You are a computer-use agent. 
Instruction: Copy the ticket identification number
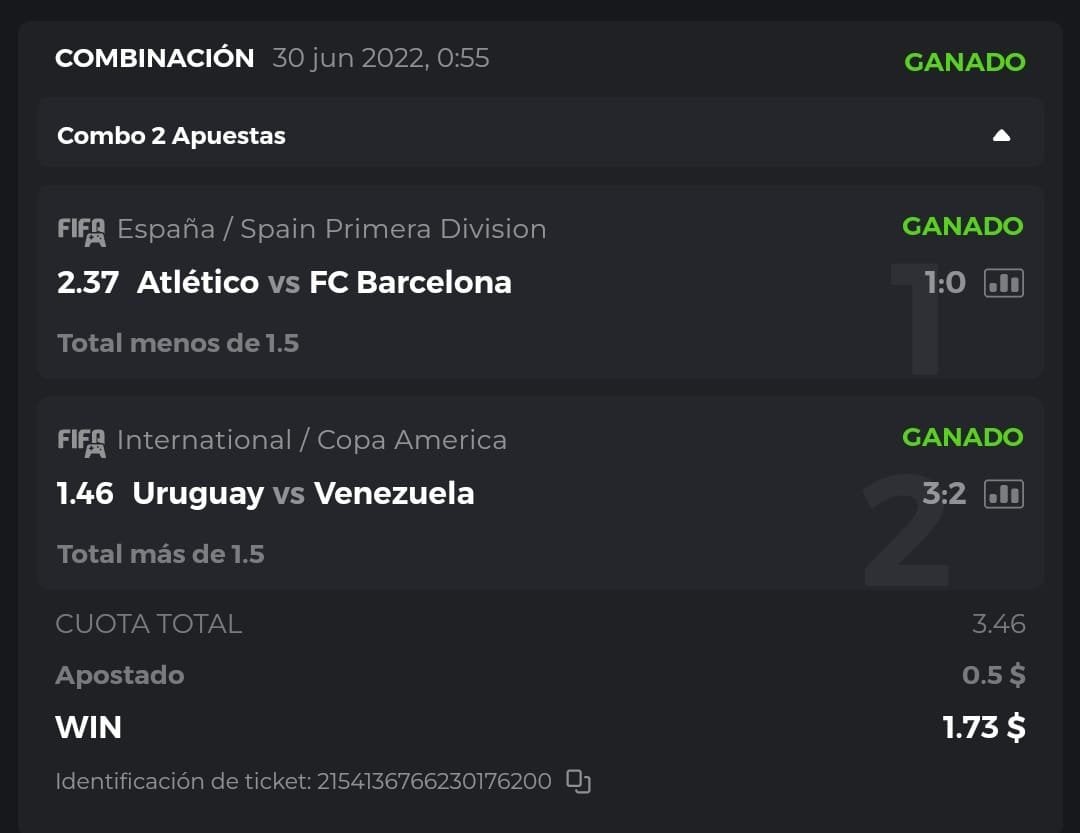pos(578,781)
